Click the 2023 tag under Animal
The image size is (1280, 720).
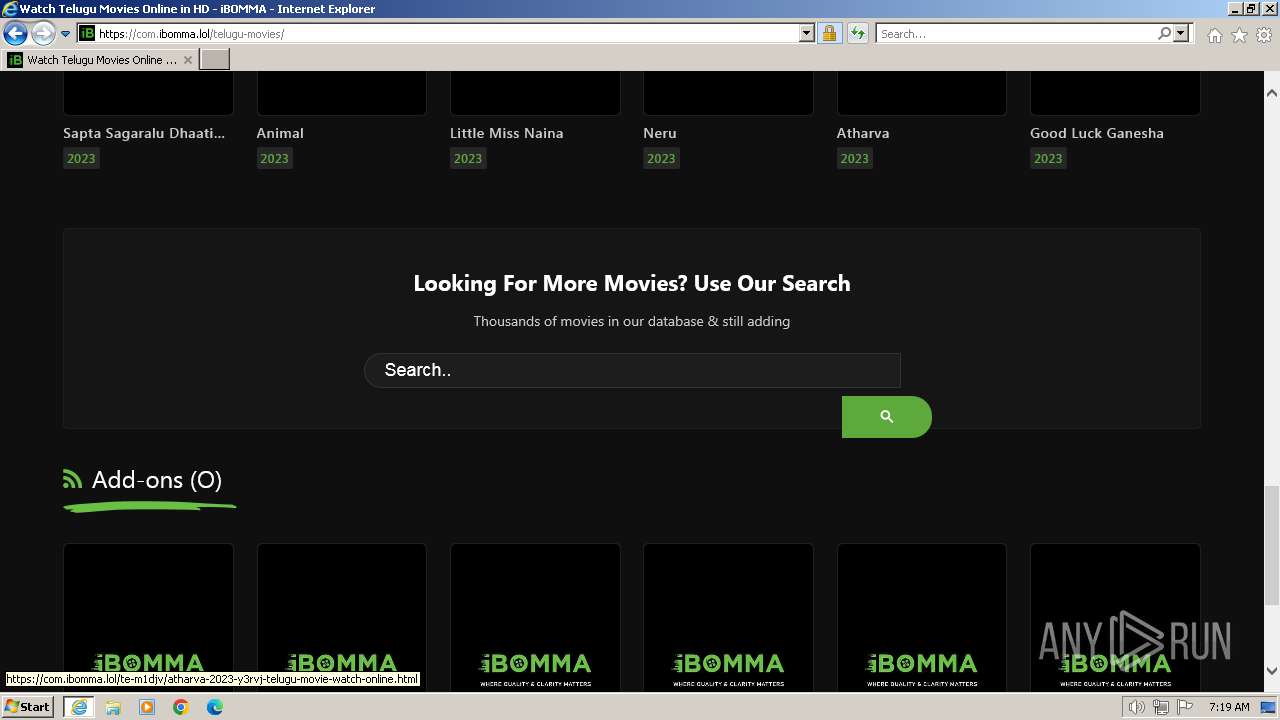point(274,158)
